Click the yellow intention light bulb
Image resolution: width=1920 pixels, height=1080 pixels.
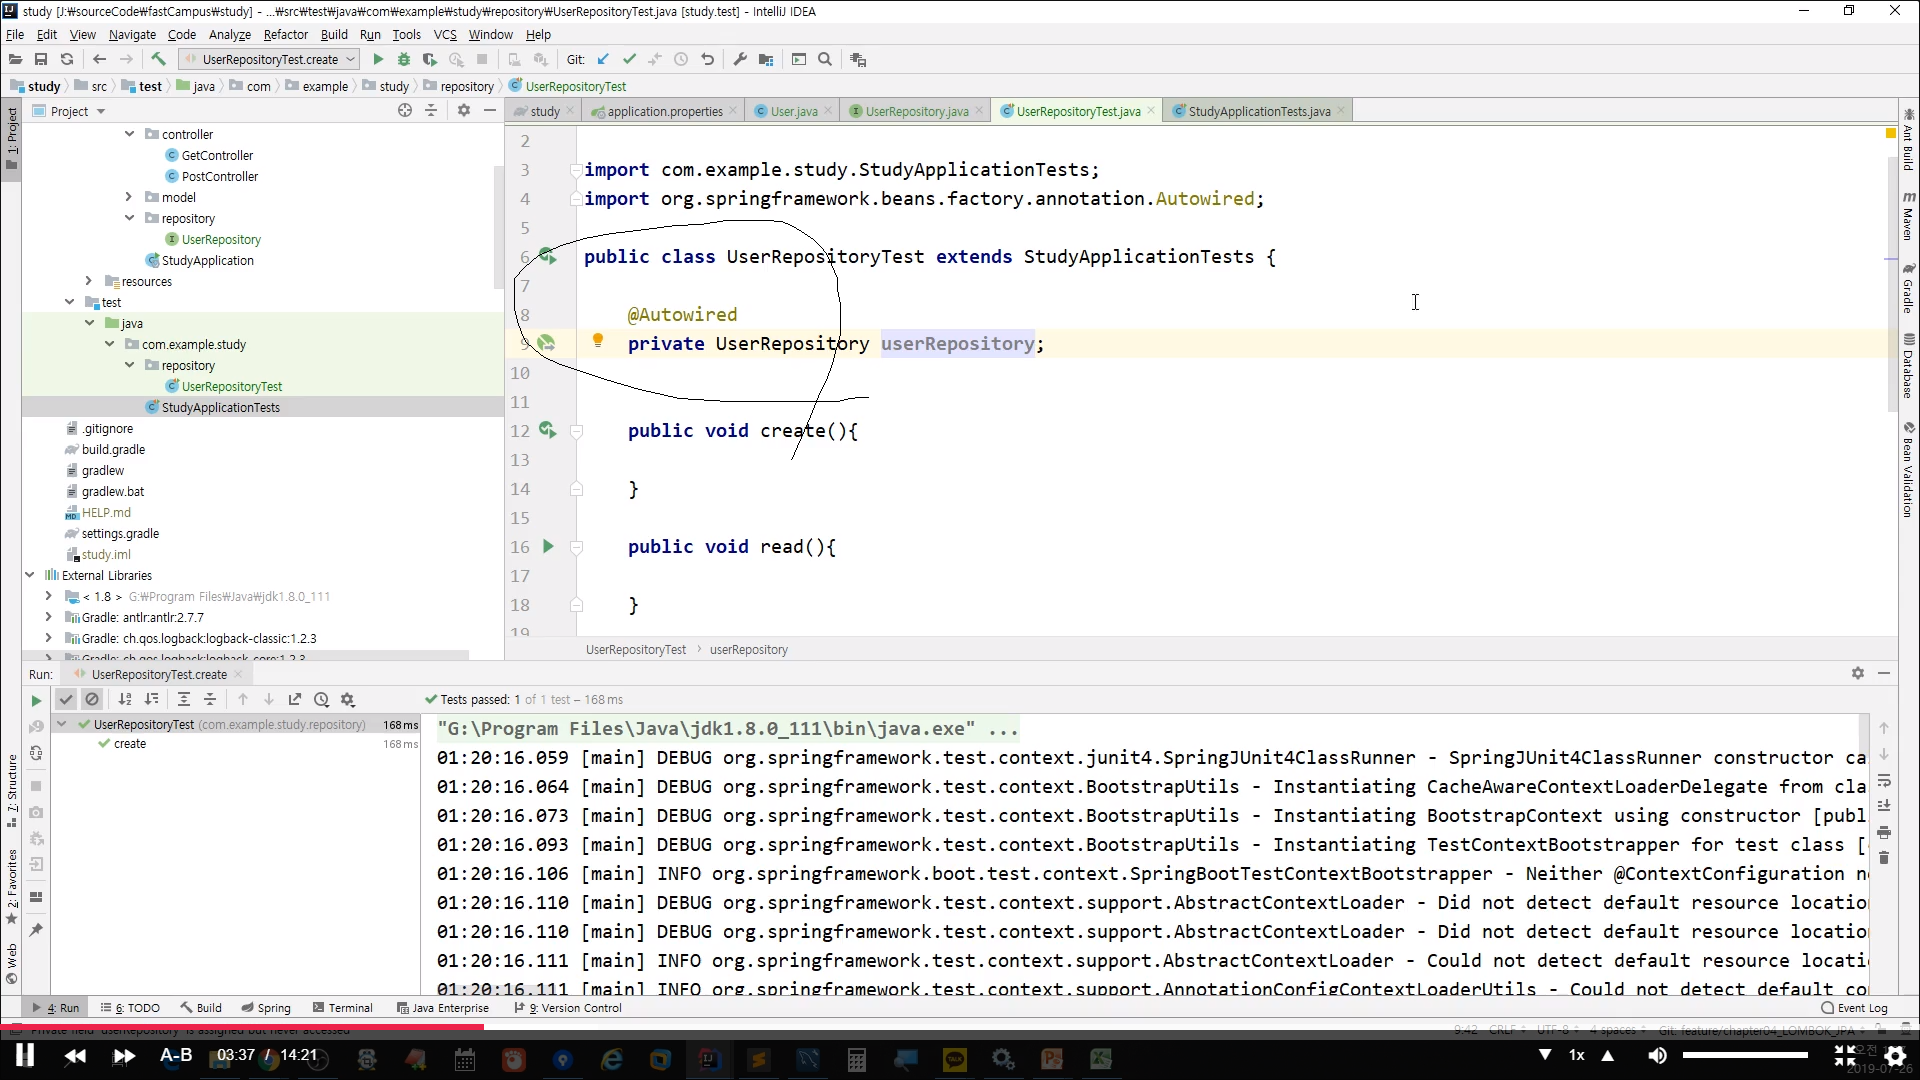598,341
